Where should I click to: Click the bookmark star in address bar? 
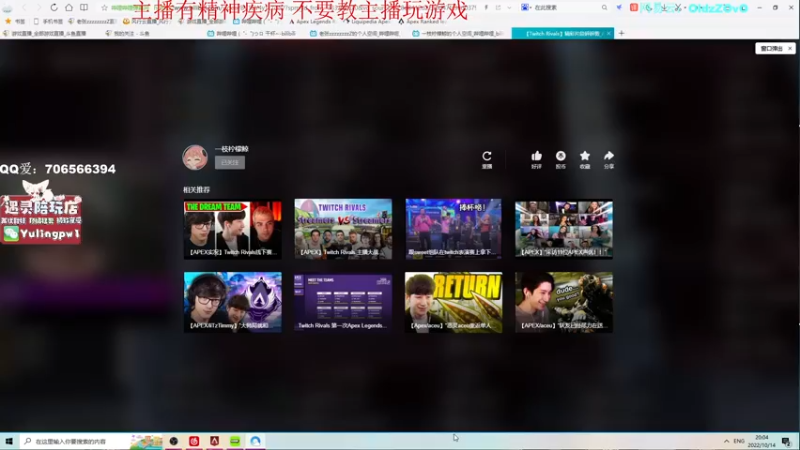pyautogui.click(x=104, y=8)
